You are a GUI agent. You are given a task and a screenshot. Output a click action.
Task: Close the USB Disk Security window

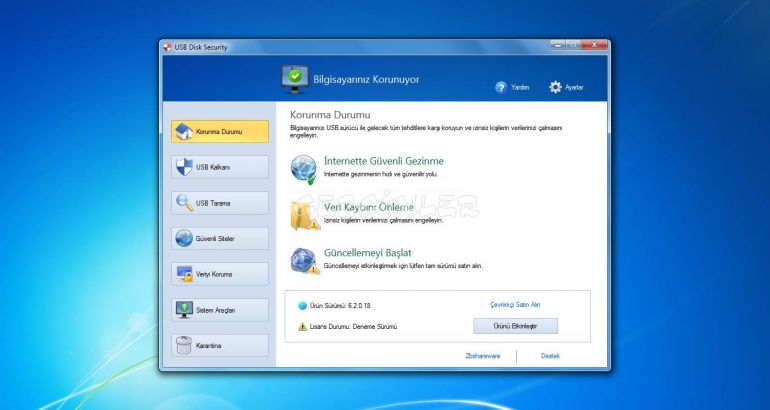click(x=594, y=45)
